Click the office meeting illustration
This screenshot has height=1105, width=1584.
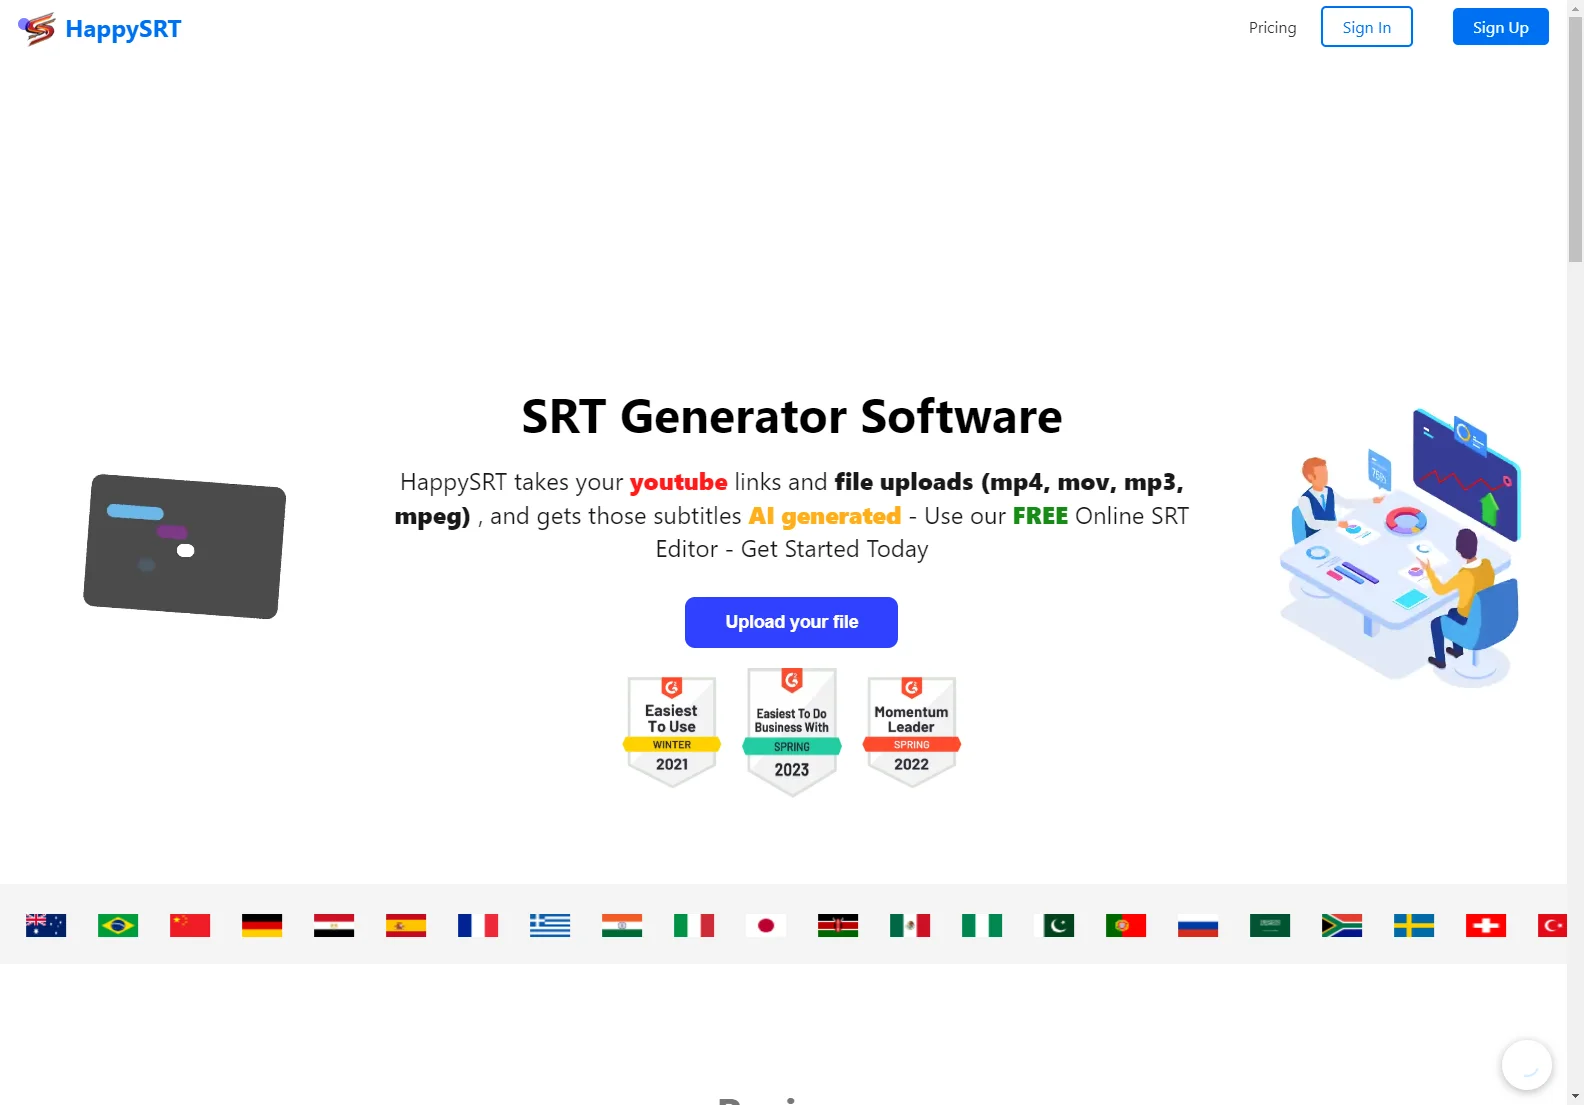pos(1400,547)
